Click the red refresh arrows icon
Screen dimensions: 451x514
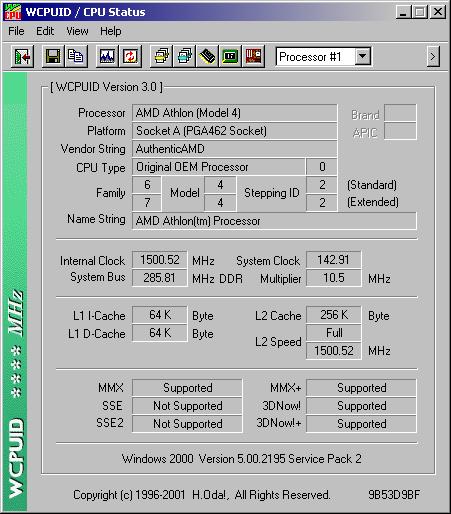tap(130, 56)
